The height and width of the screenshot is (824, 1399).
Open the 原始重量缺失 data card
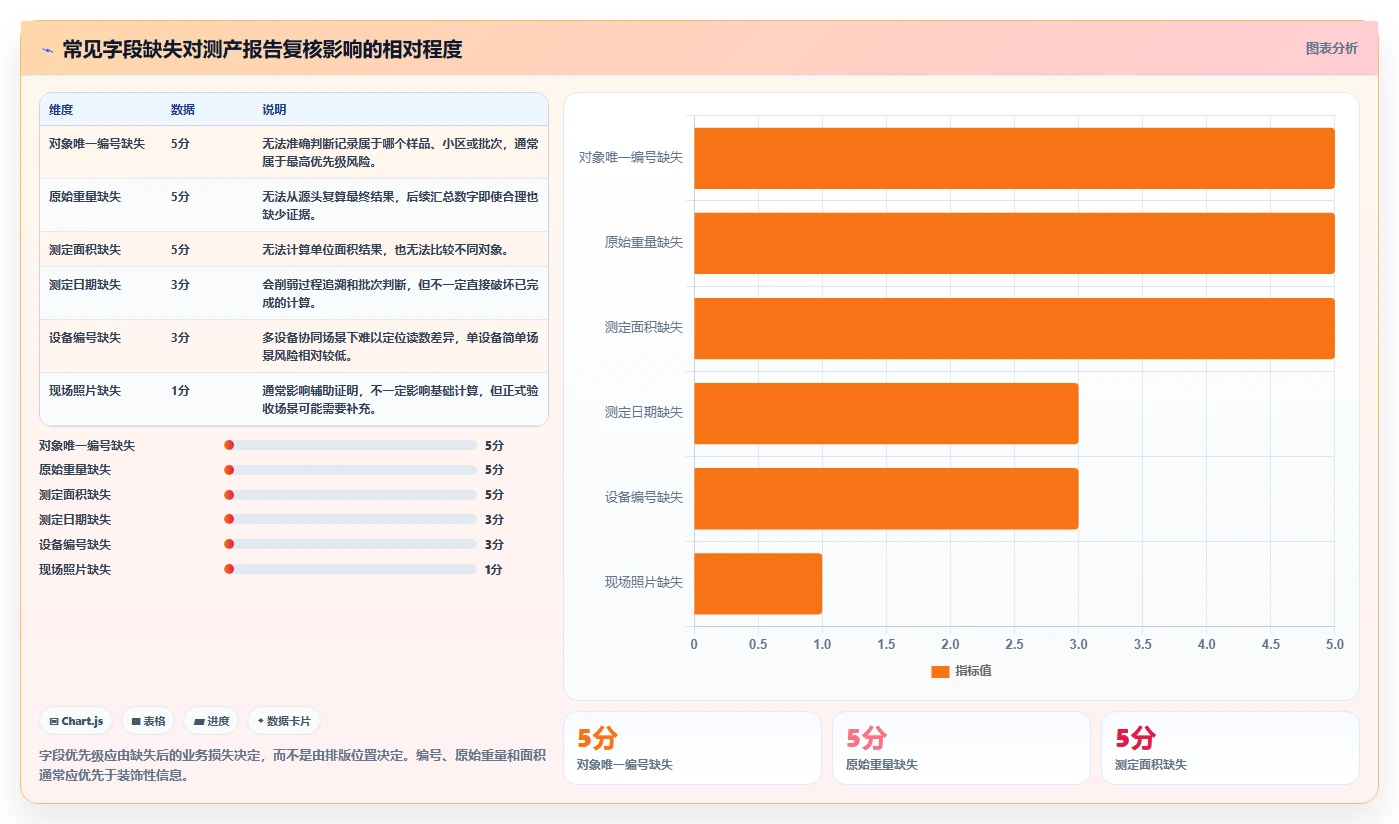(961, 748)
